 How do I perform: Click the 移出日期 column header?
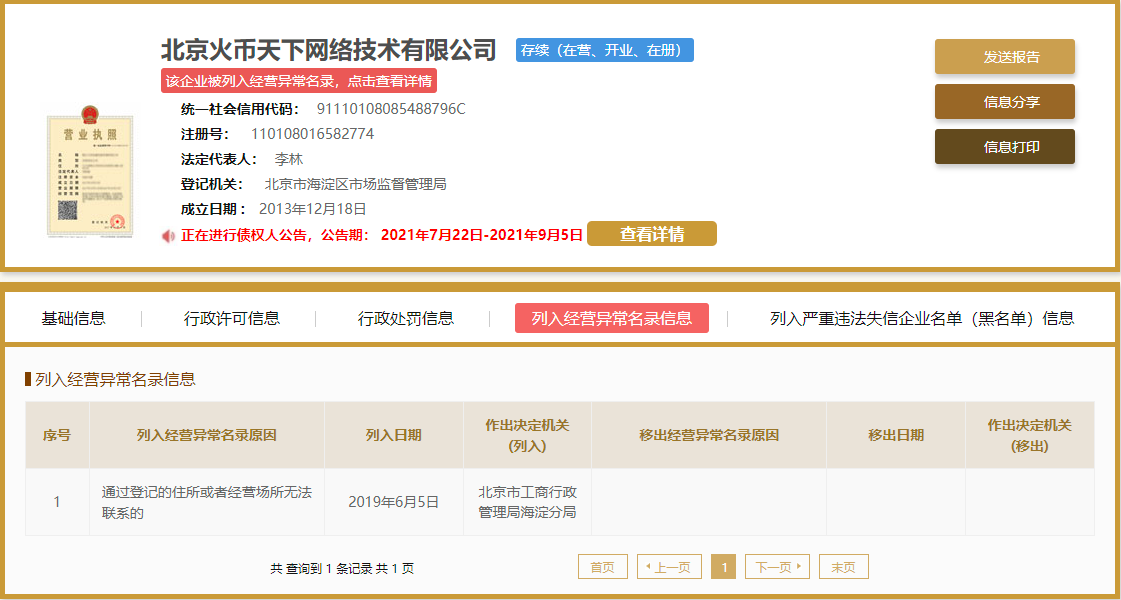[896, 435]
